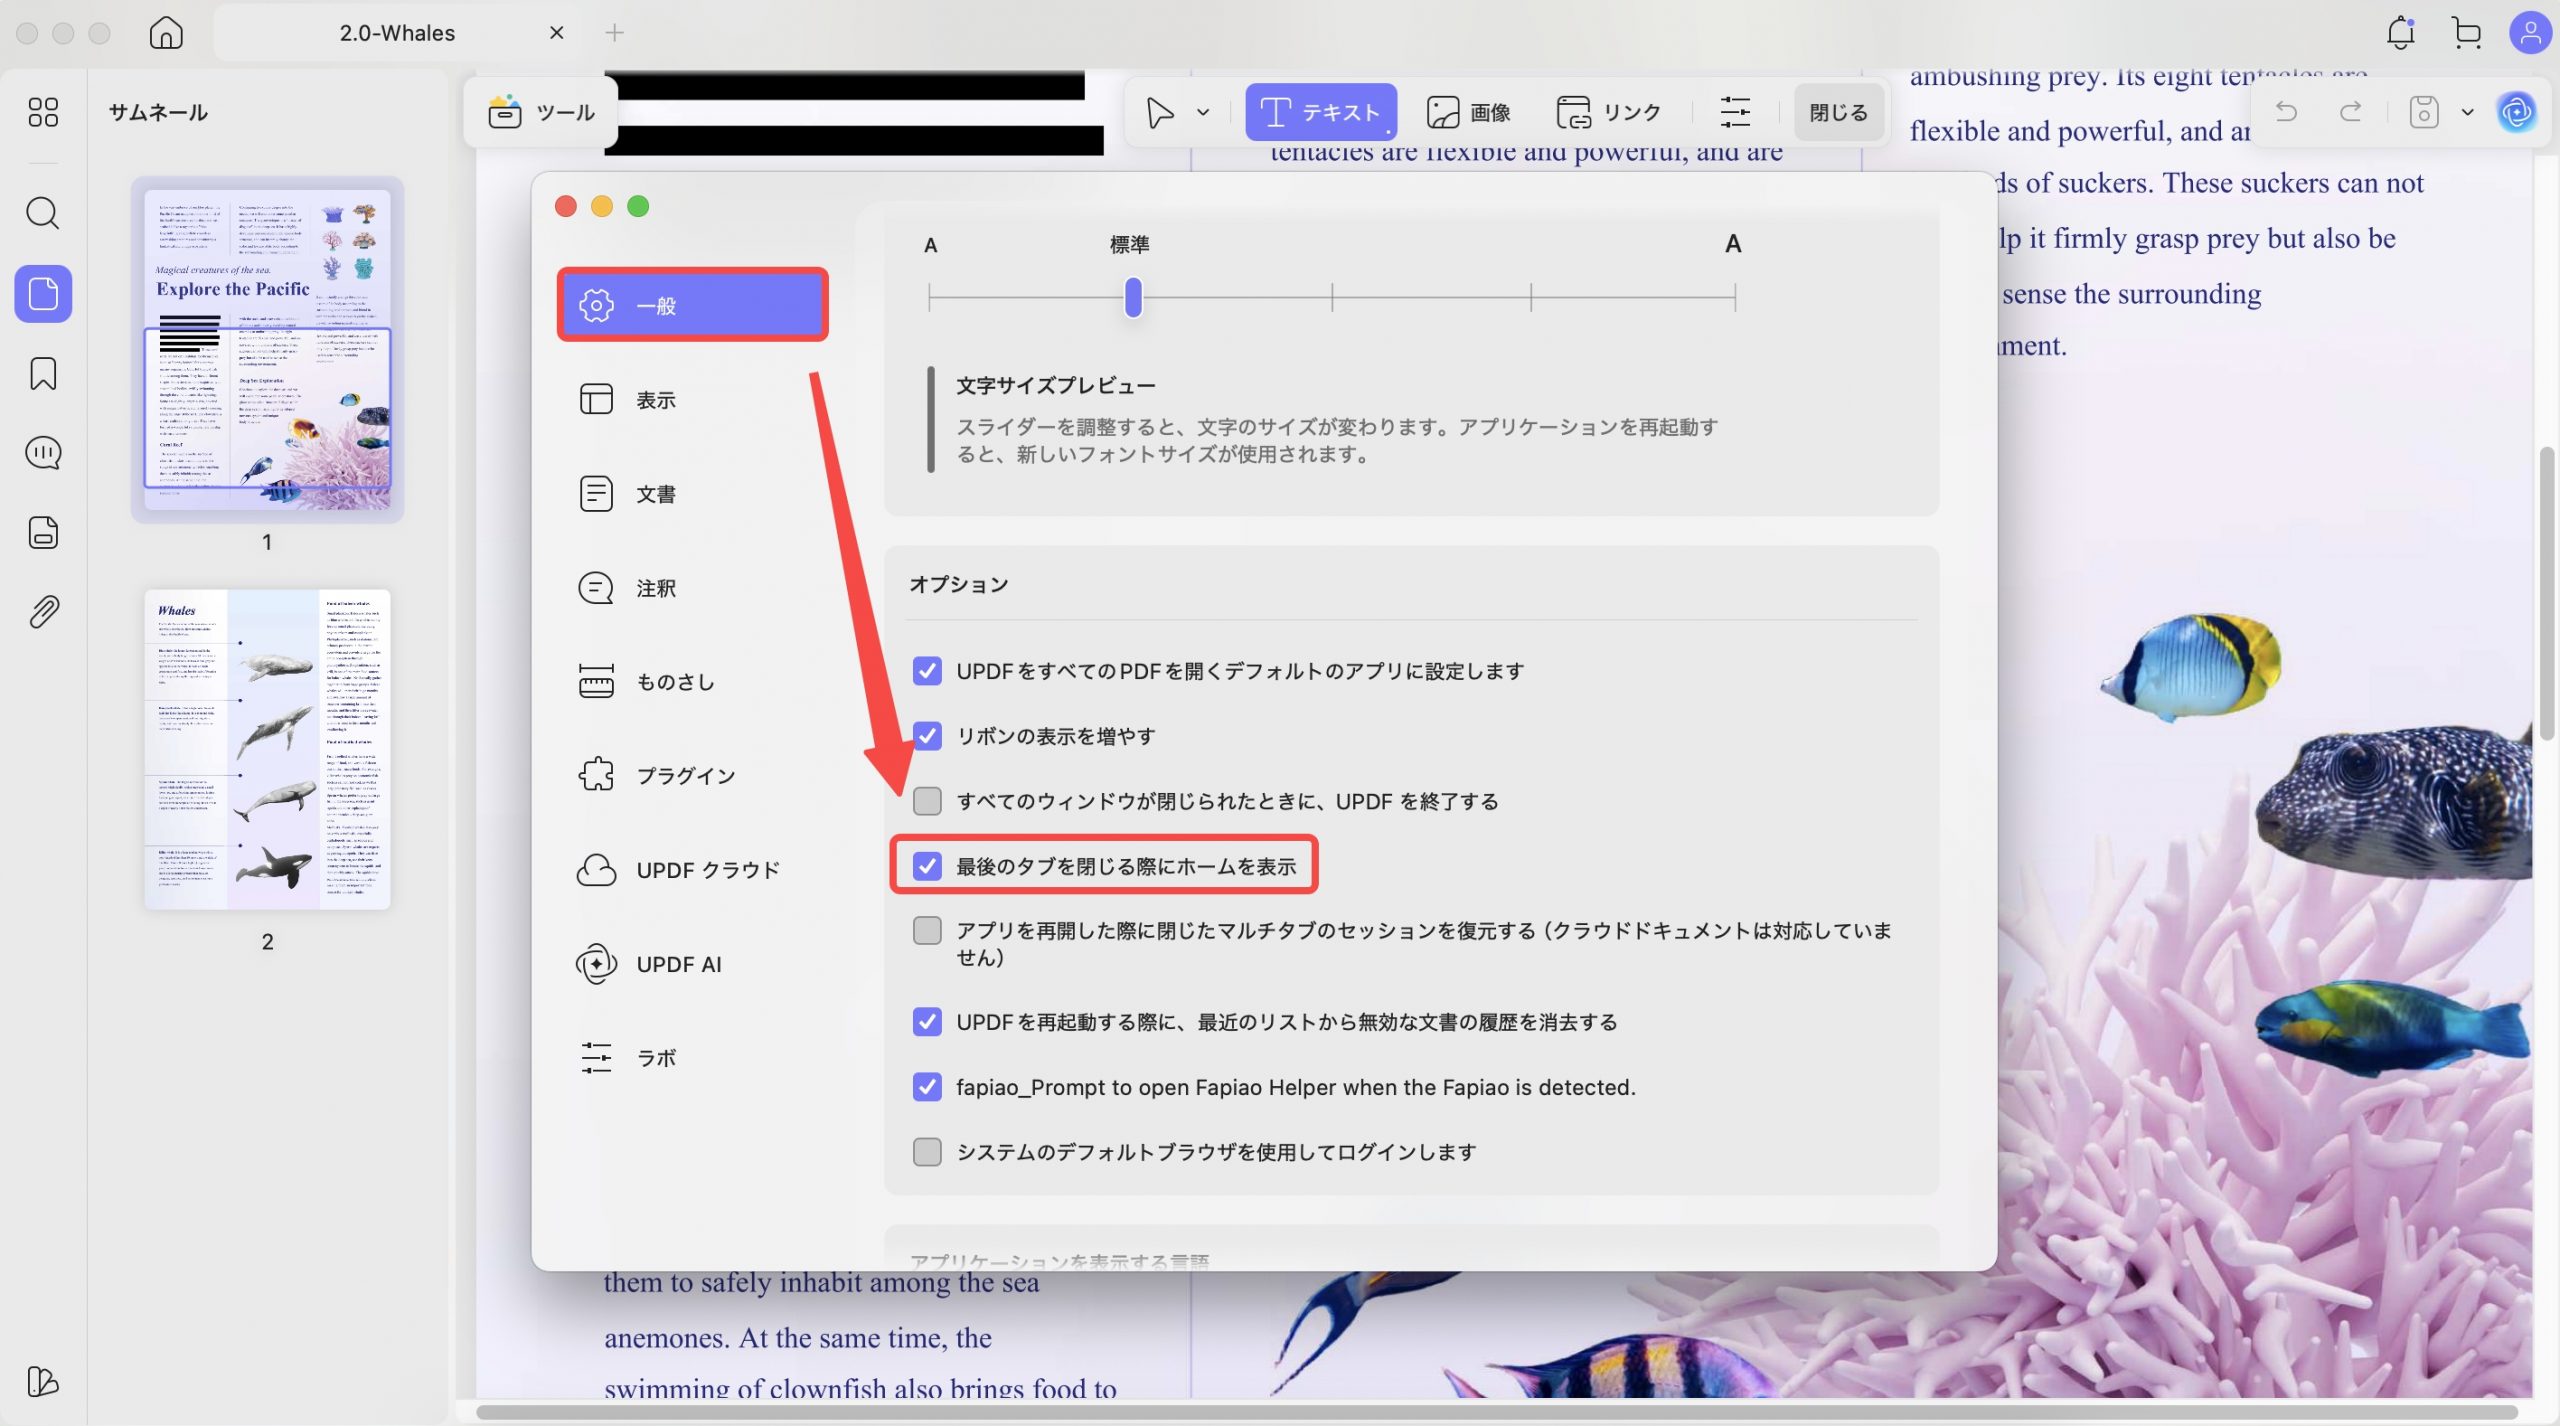The height and width of the screenshot is (1426, 2560).
Task: Uncheck 最後のタブを閉じる際にホームを表示
Action: coord(928,866)
